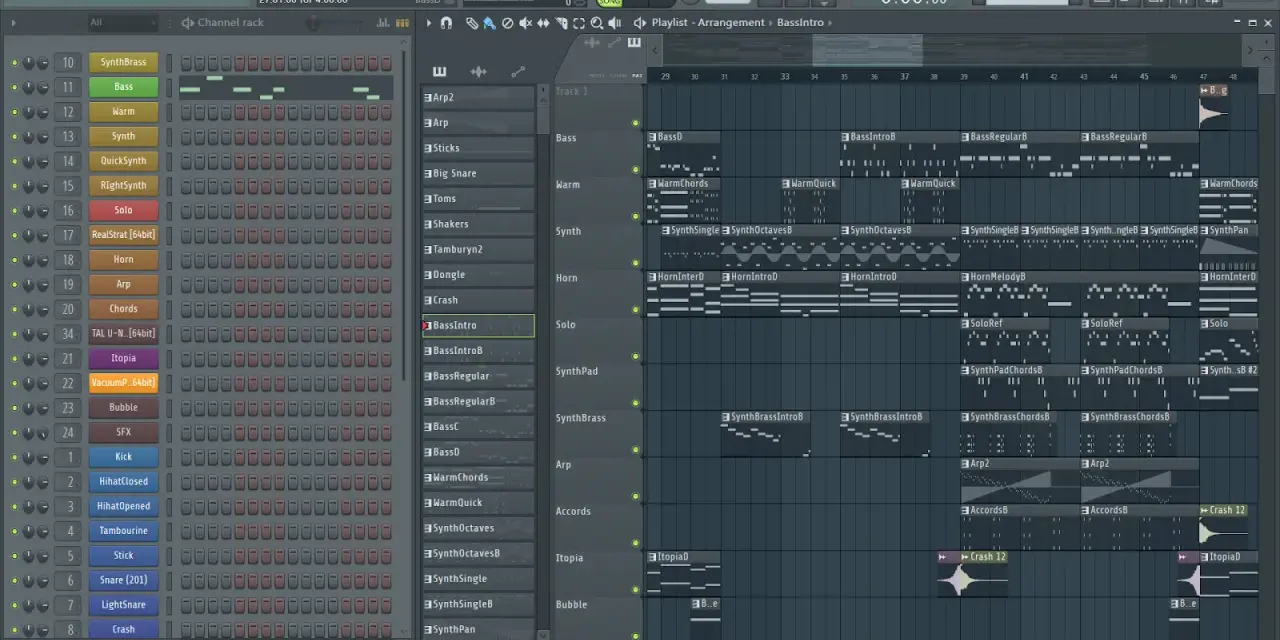Open the Bubble channel button
This screenshot has width=1280, height=640.
point(123,407)
